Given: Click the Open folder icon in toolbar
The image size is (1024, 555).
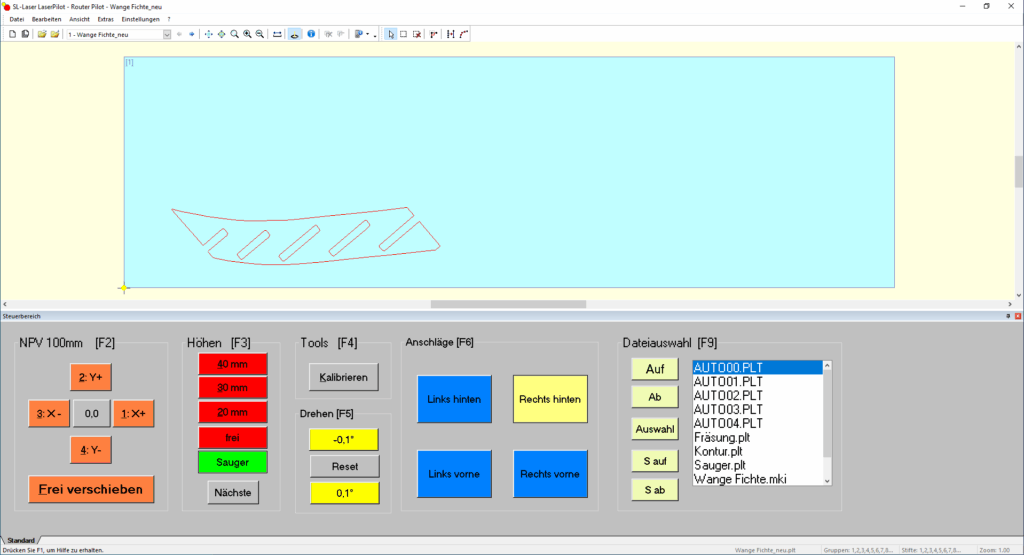Looking at the screenshot, I should 42,34.
